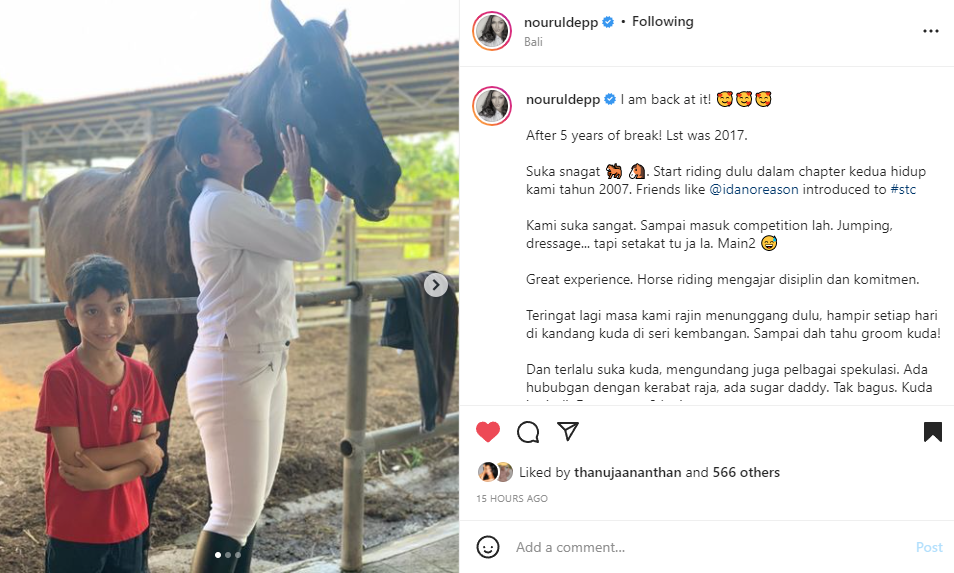Open the comment speech bubble icon
The image size is (954, 573).
pos(527,432)
